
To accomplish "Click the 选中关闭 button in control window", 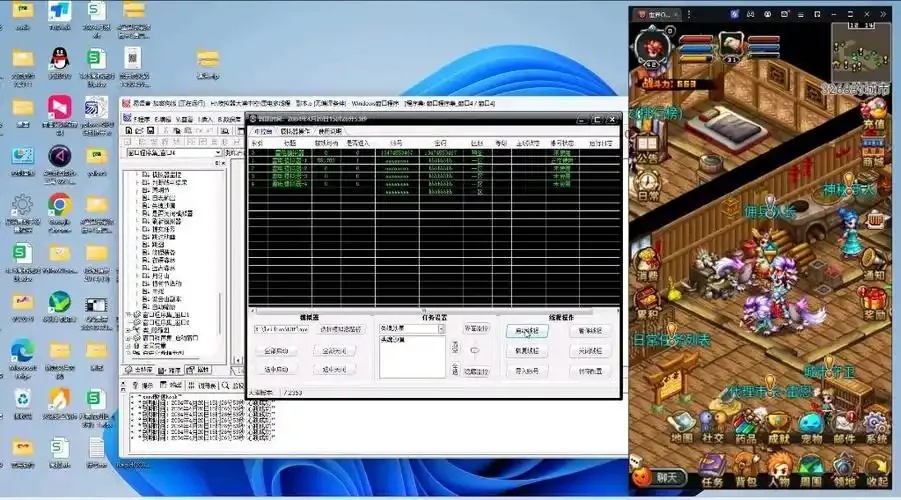I will (334, 370).
